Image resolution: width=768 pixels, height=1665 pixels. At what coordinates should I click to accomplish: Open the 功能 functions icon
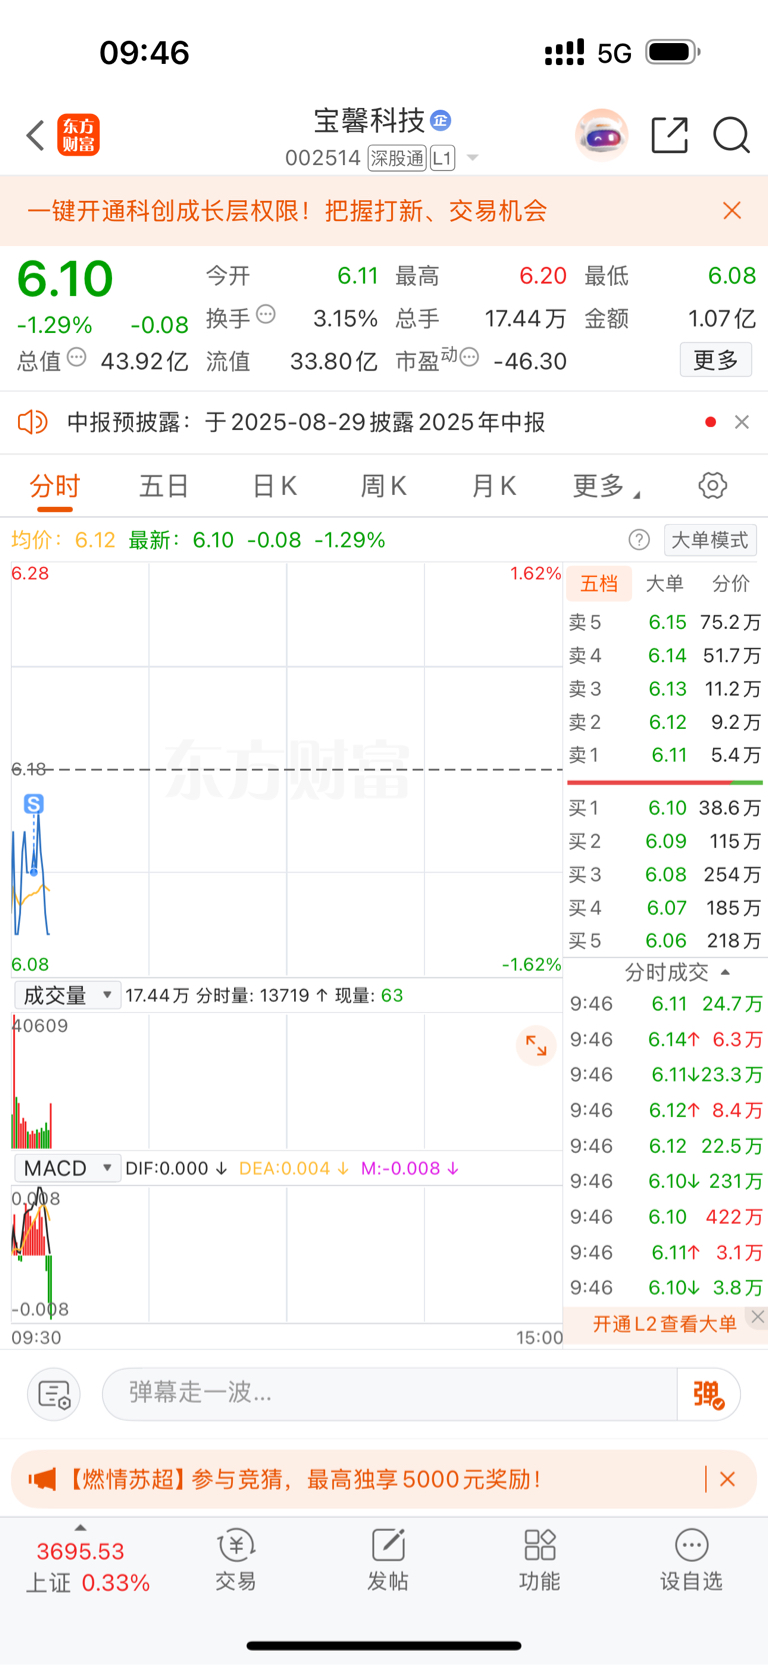click(x=539, y=1560)
